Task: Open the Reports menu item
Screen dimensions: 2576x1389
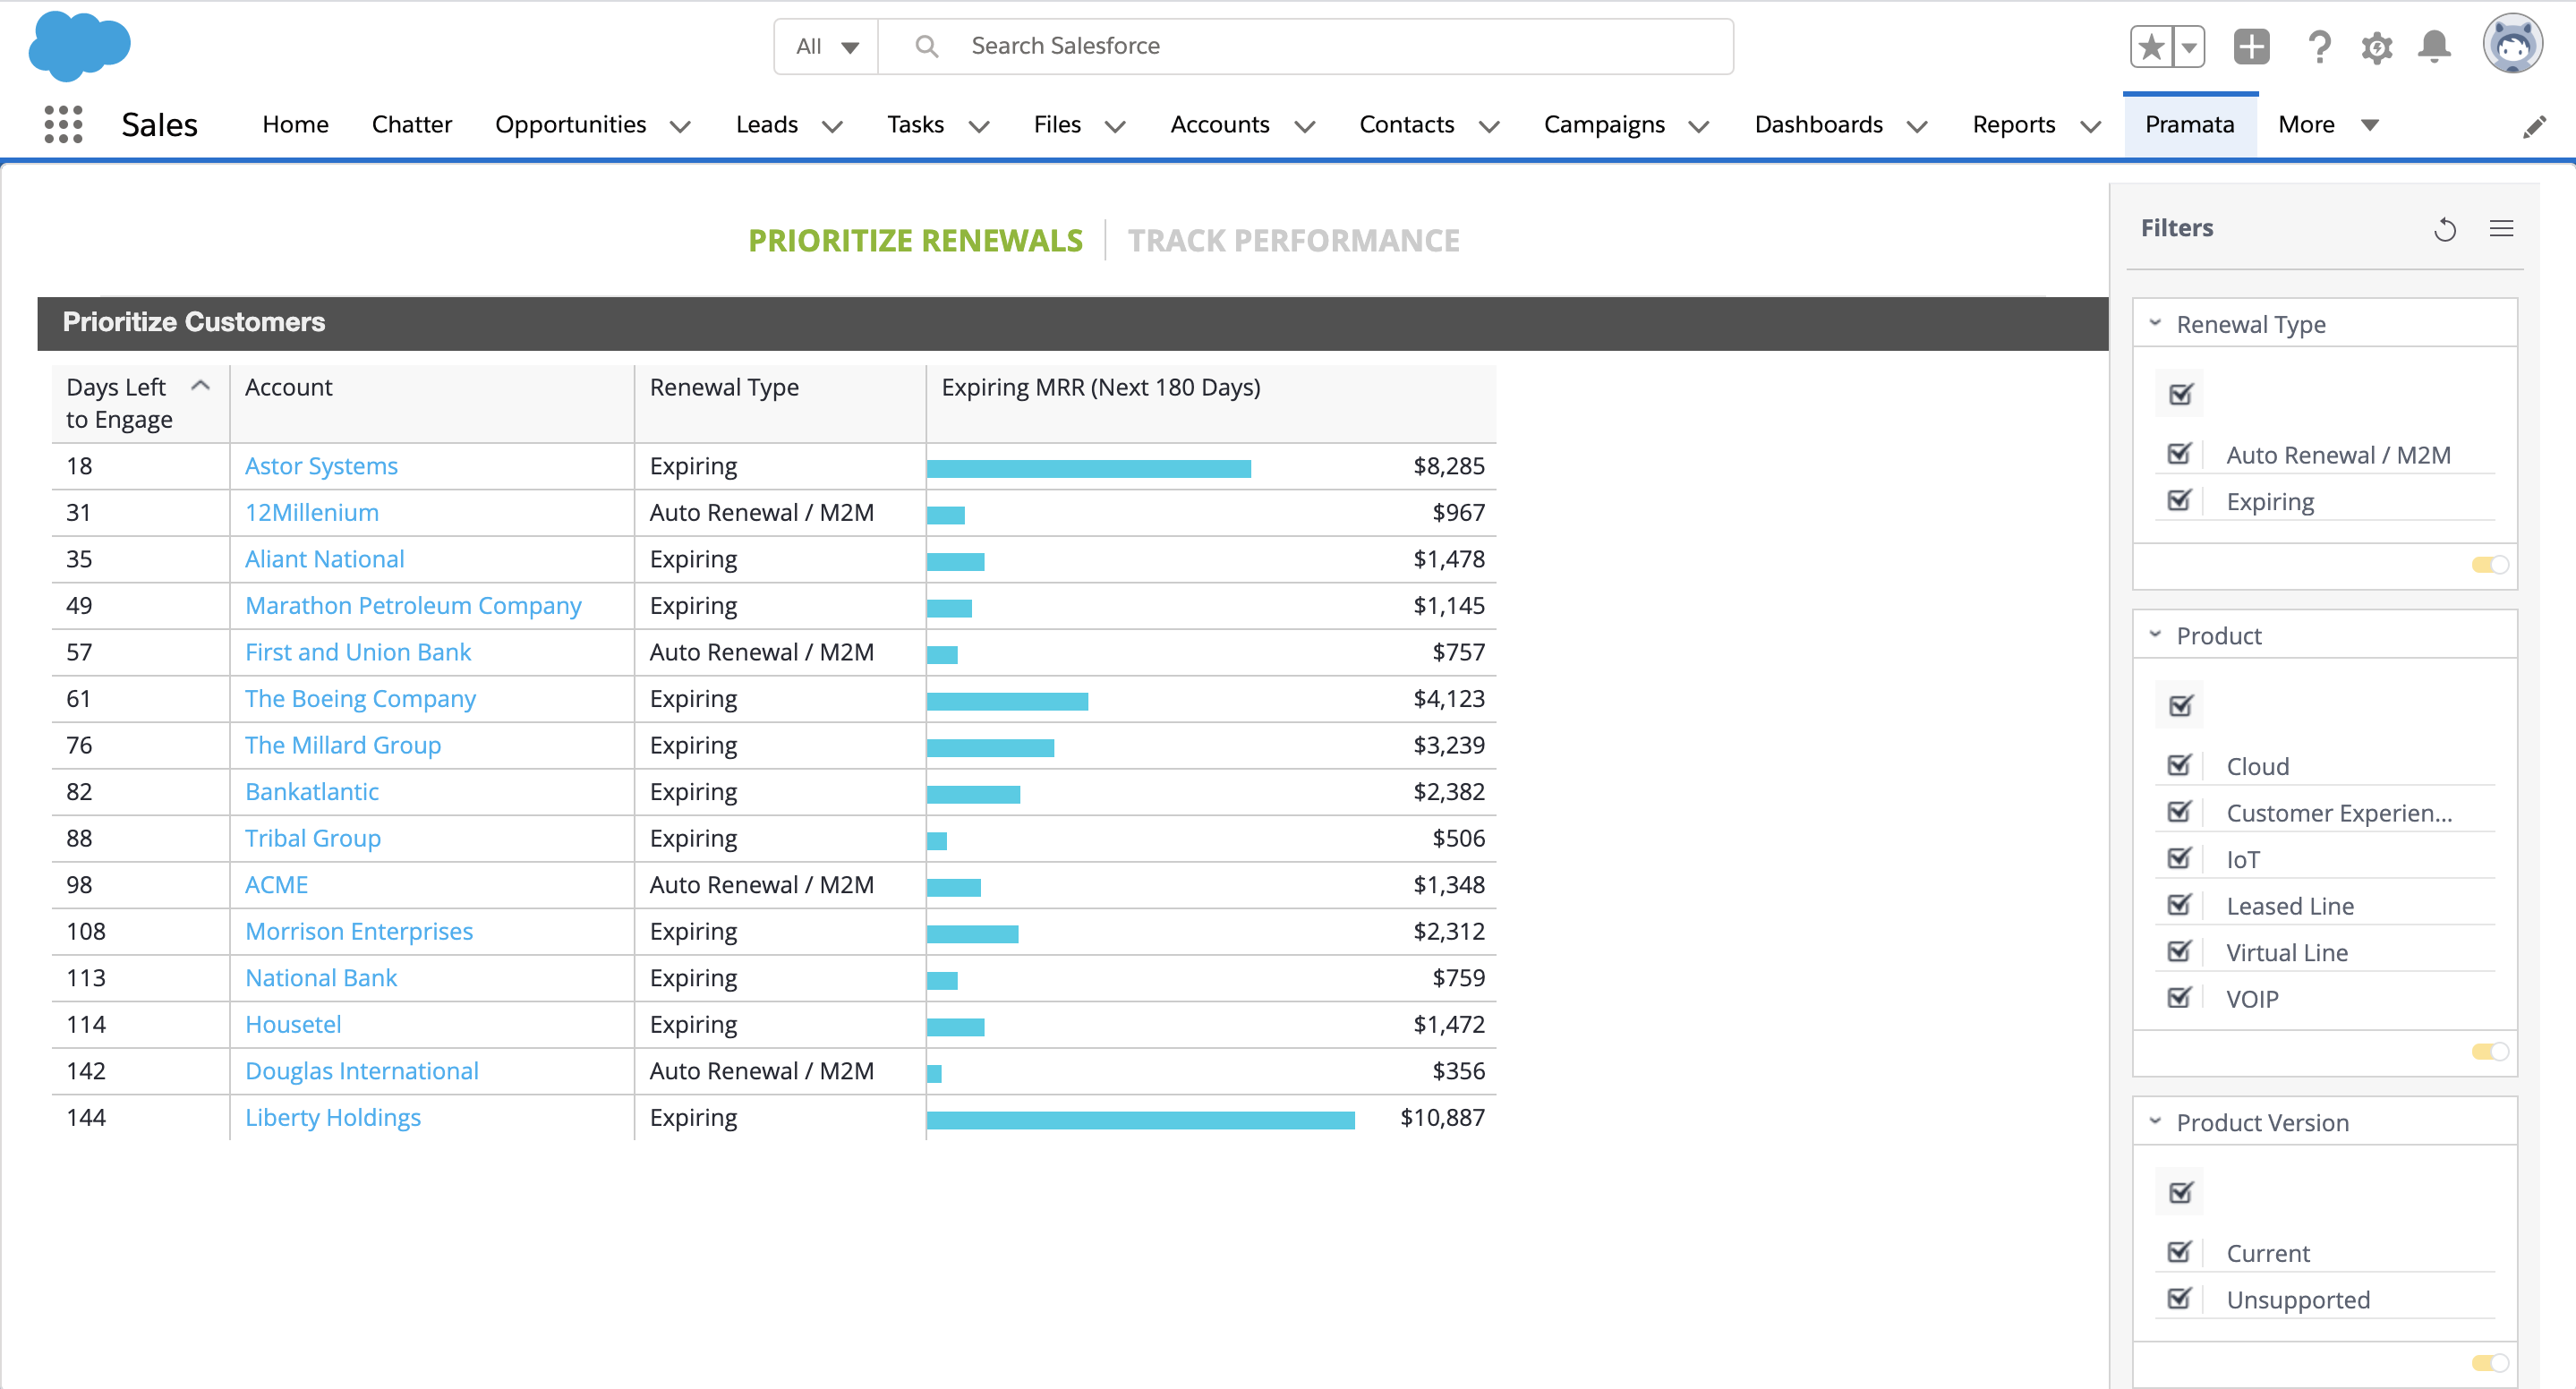Action: pyautogui.click(x=2013, y=124)
